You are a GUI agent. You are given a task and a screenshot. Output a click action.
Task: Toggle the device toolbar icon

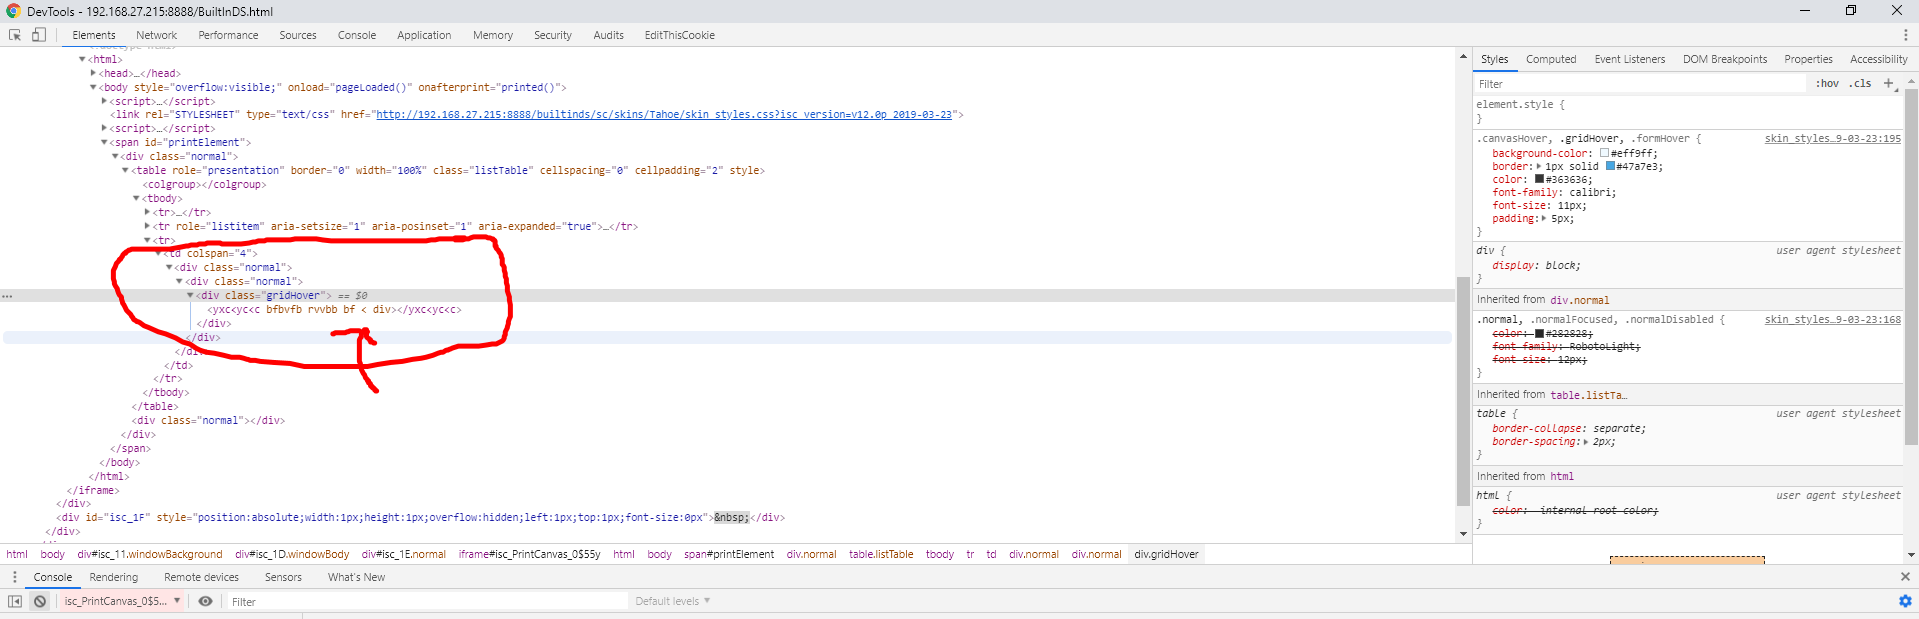point(39,35)
